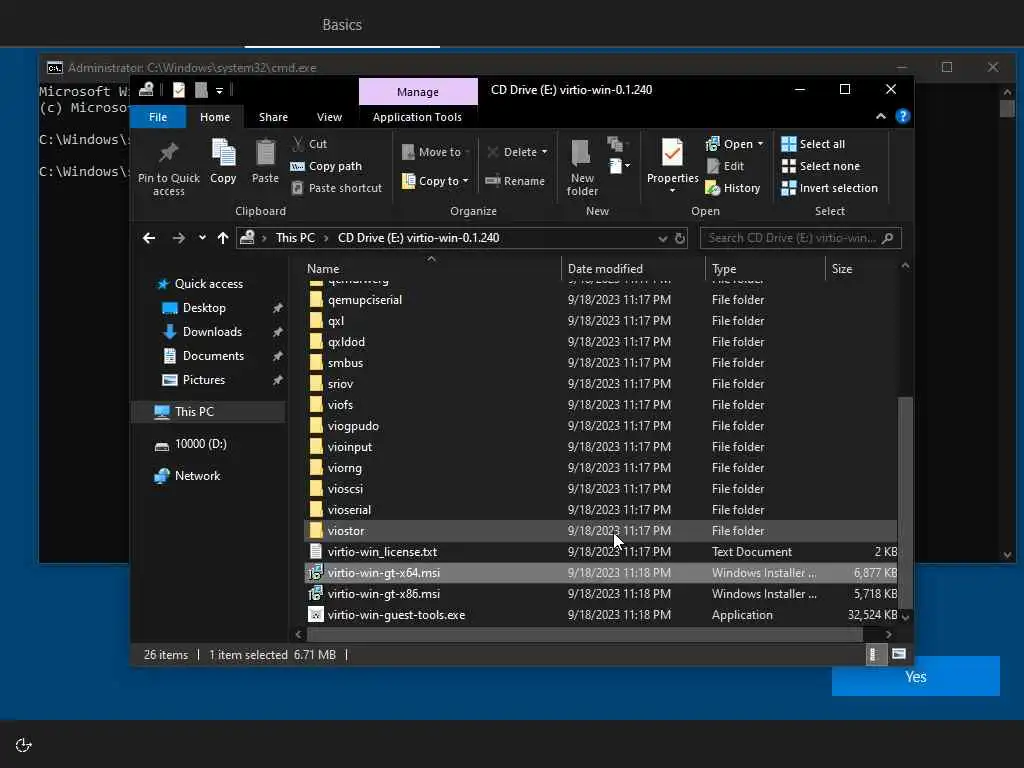Image resolution: width=1024 pixels, height=768 pixels.
Task: Click This PC in address breadcrumb
Action: pyautogui.click(x=295, y=238)
